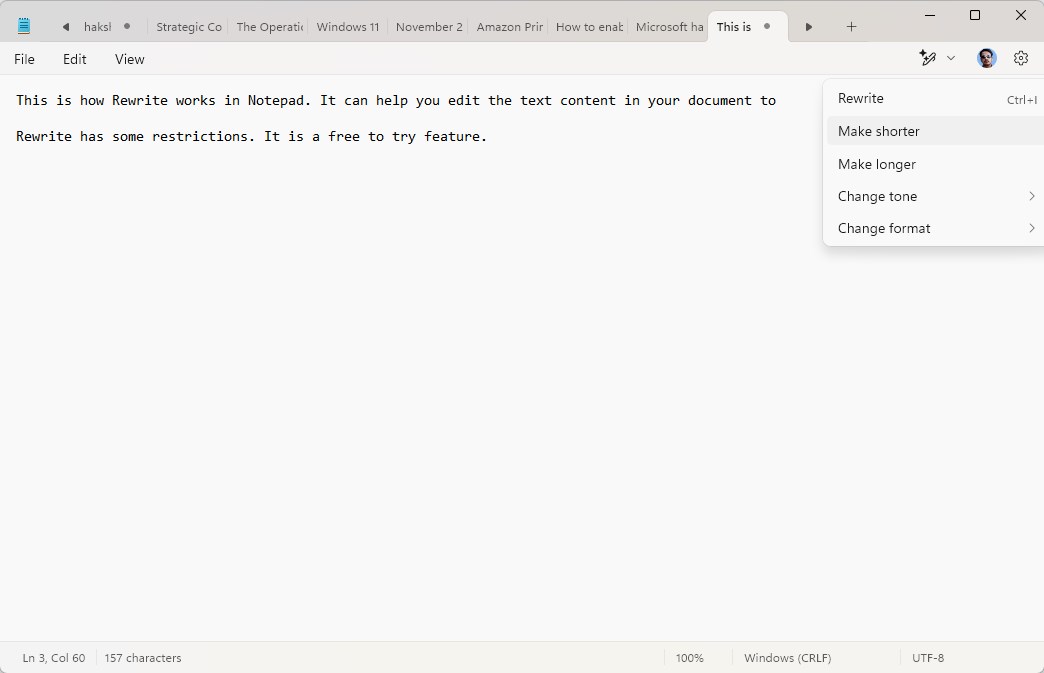Open the Edit menu

coord(75,59)
